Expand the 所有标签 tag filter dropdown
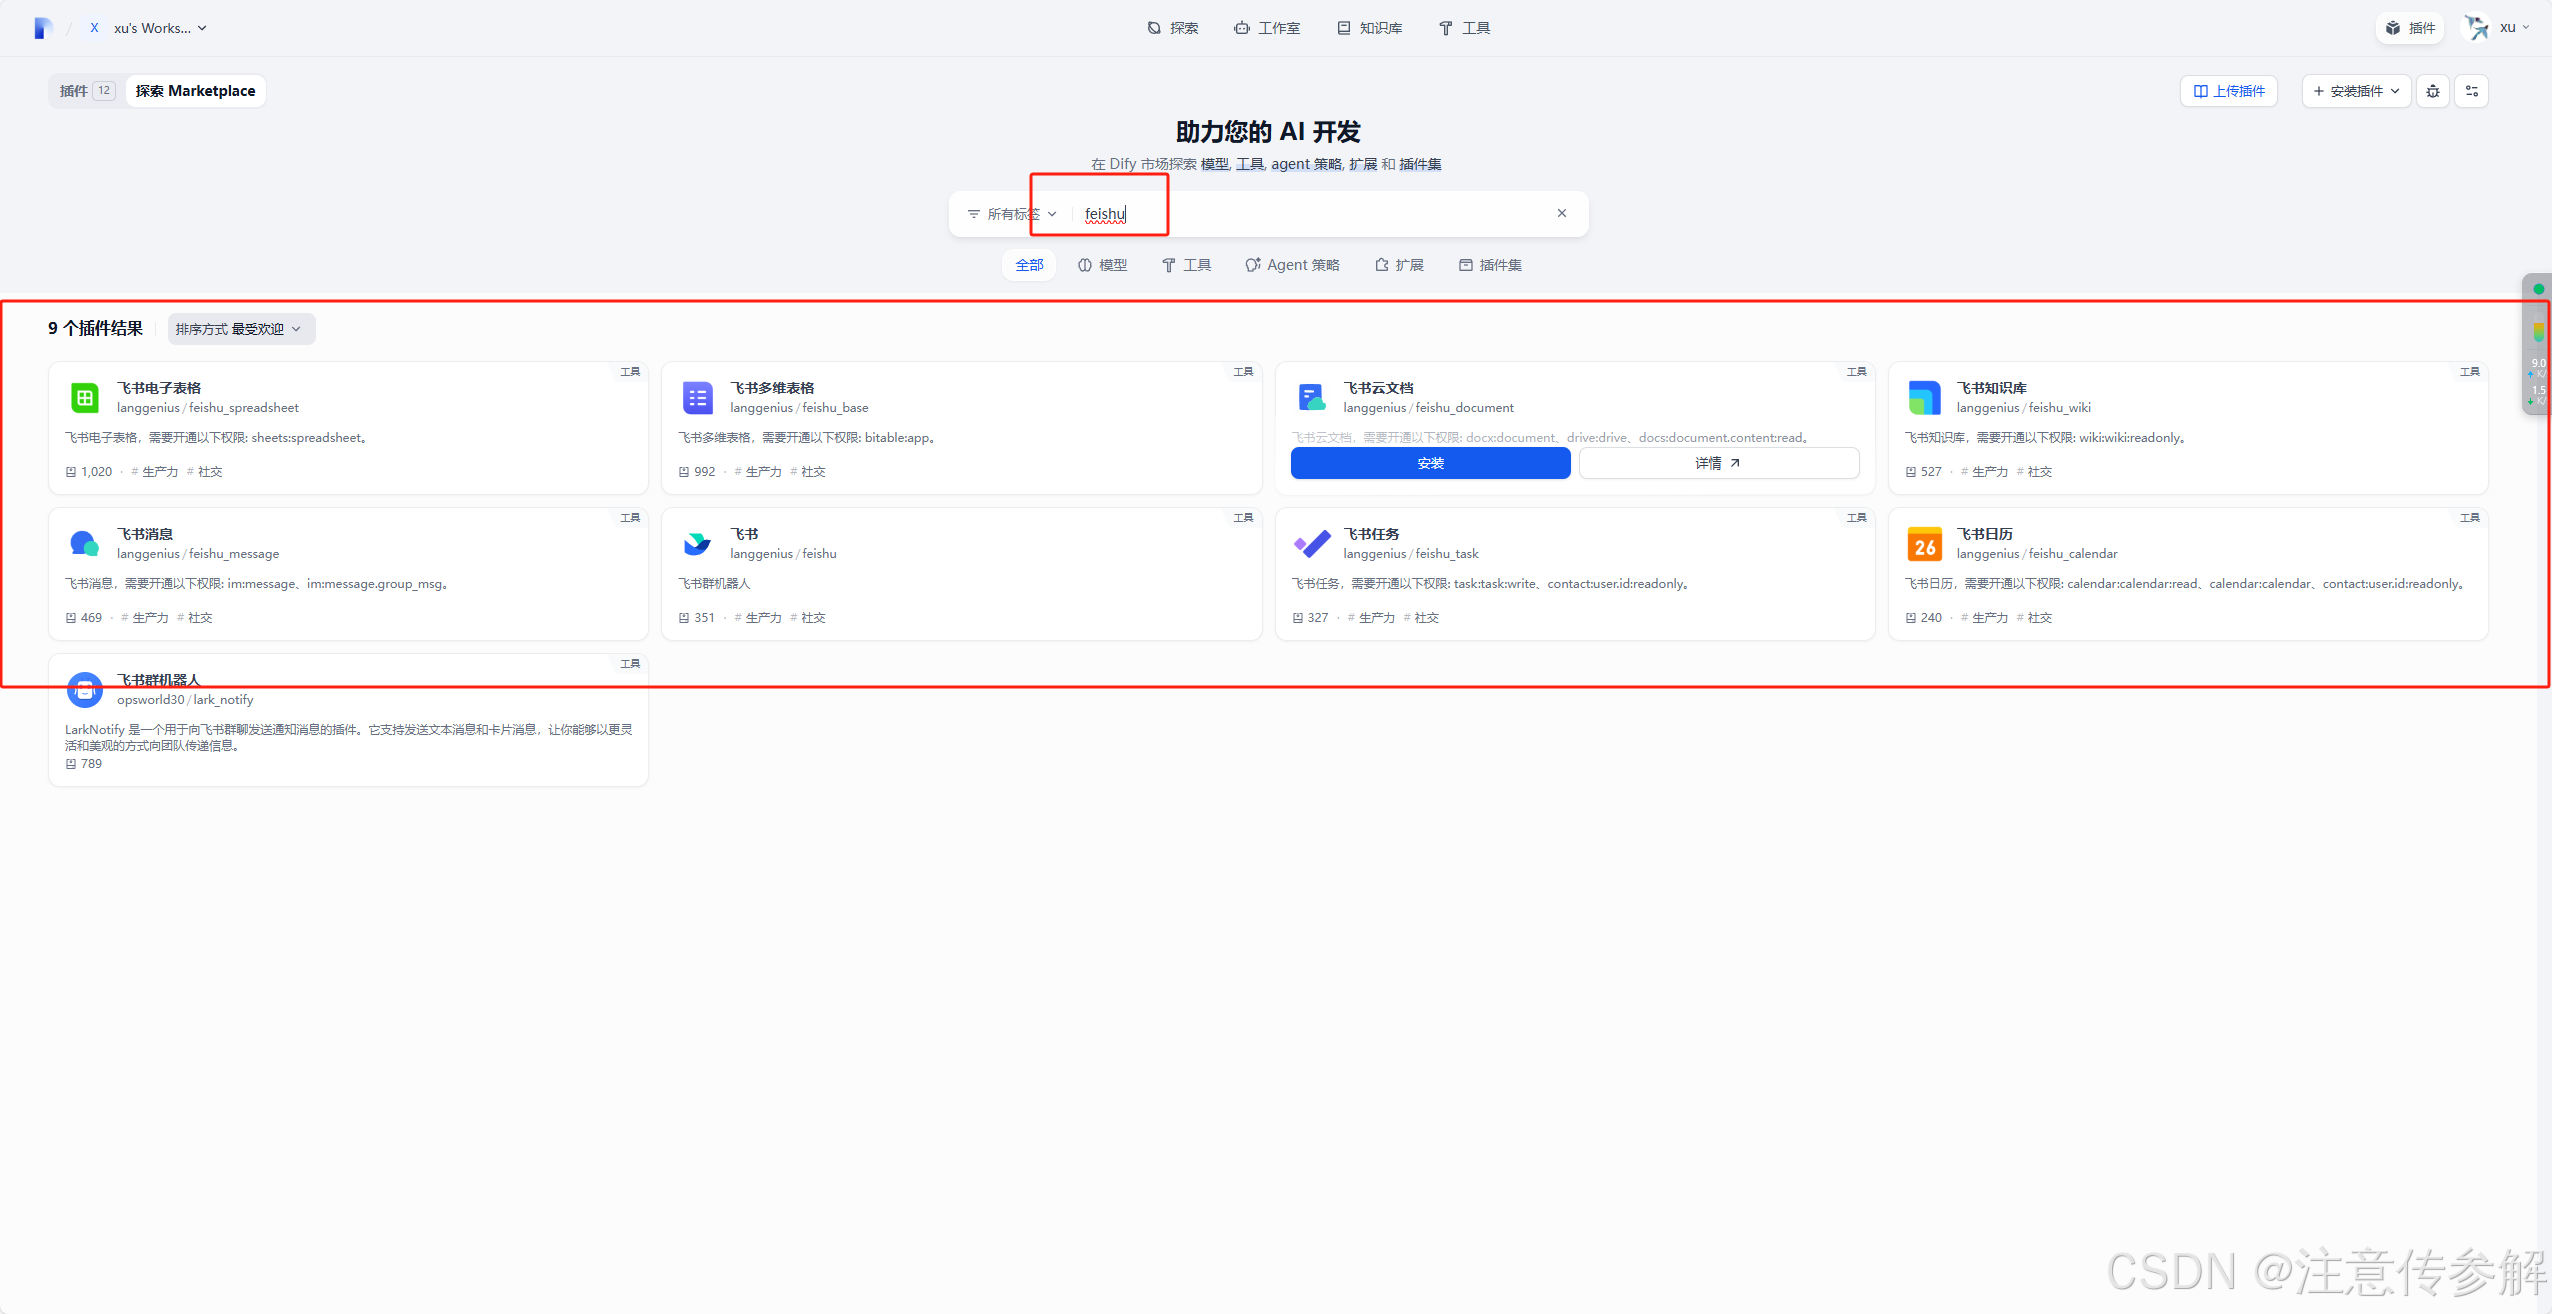The image size is (2552, 1314). coord(1011,214)
